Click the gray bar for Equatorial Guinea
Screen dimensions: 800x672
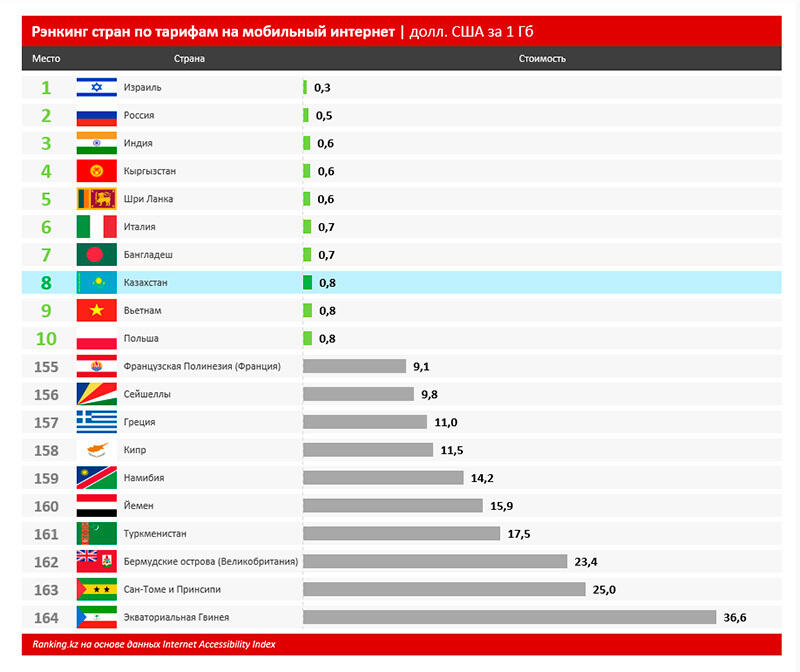click(x=509, y=617)
